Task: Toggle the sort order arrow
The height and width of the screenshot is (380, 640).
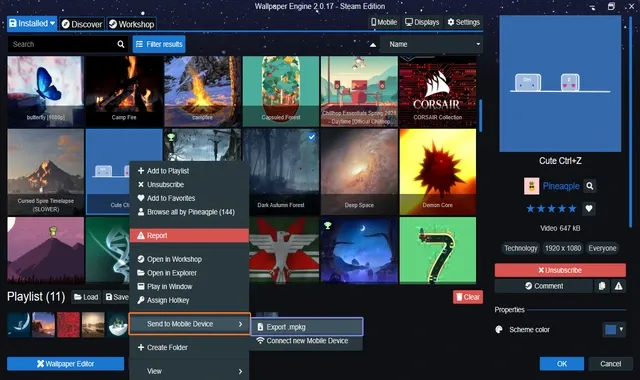Action: coord(373,44)
